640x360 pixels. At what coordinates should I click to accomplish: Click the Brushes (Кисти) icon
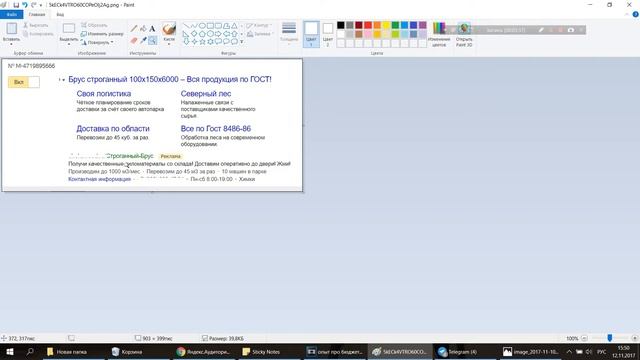pyautogui.click(x=169, y=29)
